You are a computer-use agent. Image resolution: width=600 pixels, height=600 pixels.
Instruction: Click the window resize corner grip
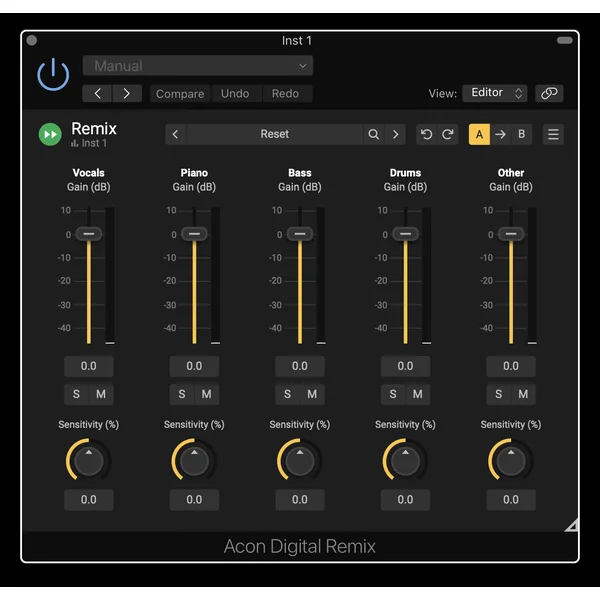[x=572, y=525]
